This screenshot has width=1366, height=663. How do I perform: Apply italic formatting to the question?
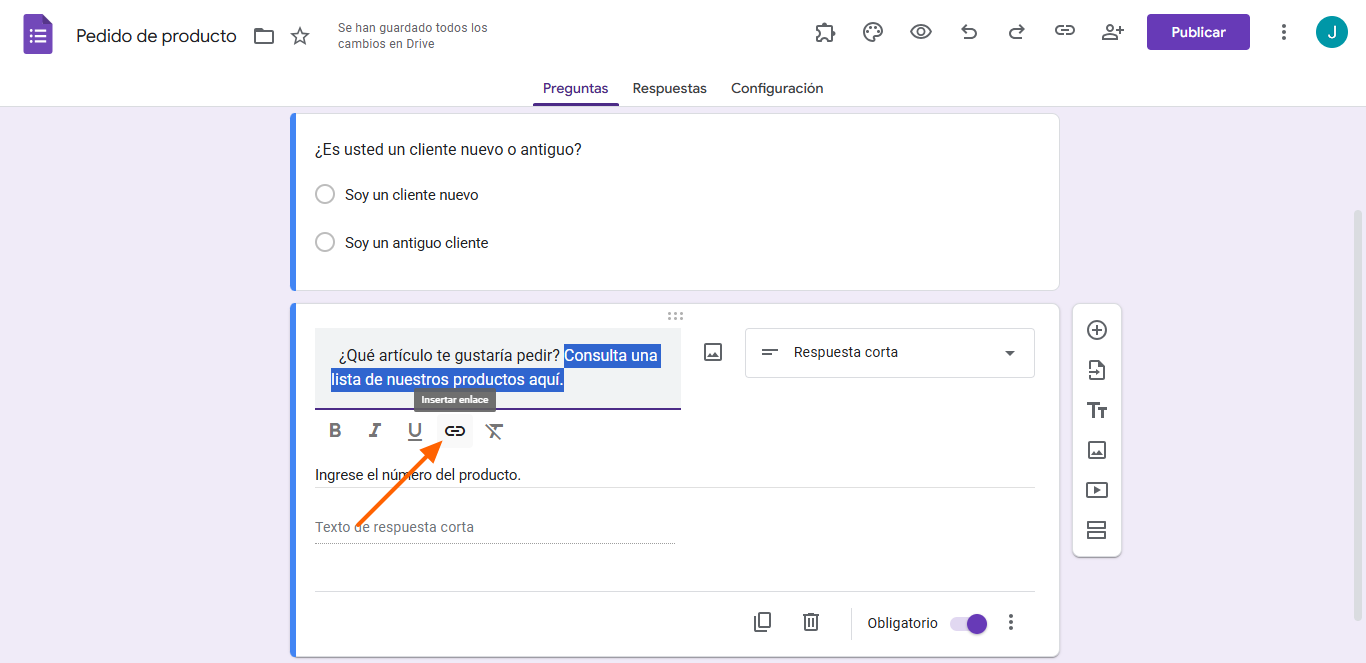pyautogui.click(x=375, y=431)
